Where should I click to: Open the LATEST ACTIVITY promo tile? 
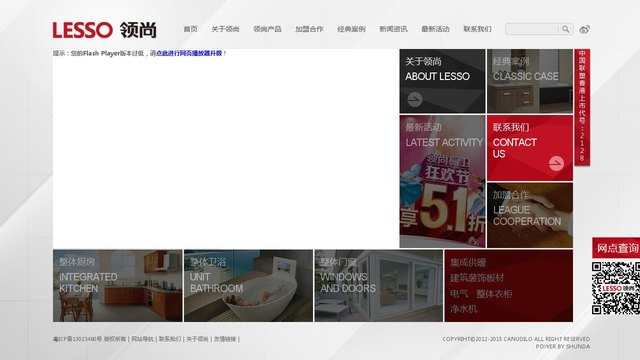(442, 181)
